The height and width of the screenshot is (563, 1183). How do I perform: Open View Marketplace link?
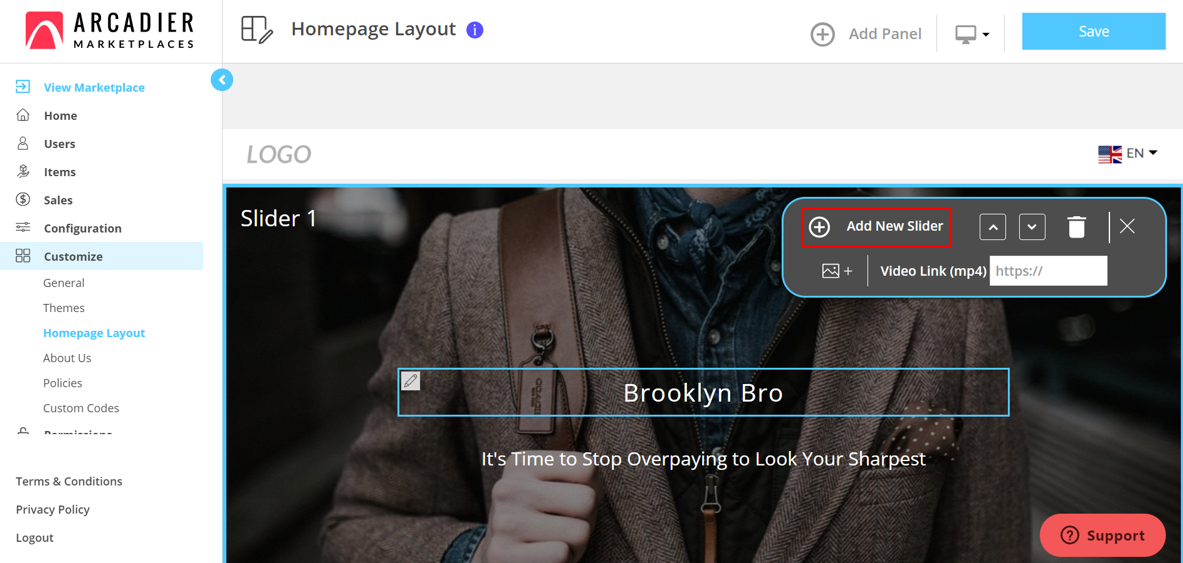(x=94, y=88)
